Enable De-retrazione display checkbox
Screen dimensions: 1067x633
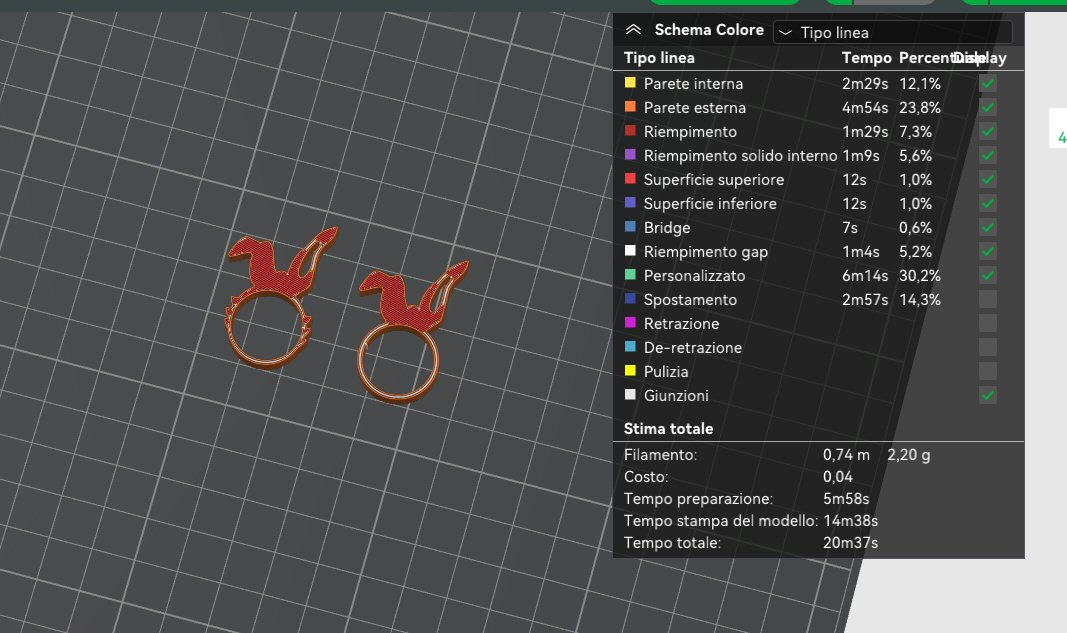[988, 347]
